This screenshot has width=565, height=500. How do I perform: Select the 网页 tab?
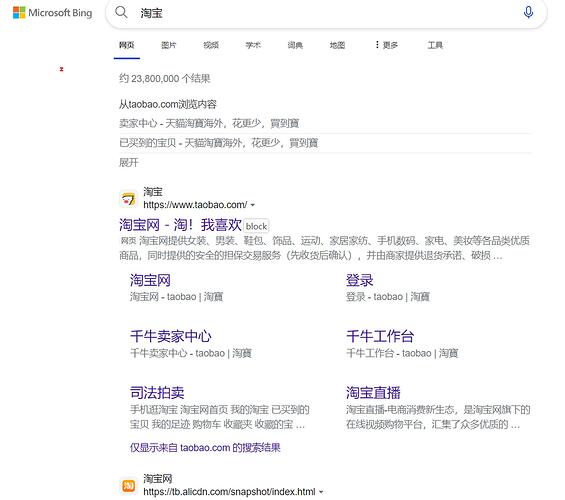(126, 45)
